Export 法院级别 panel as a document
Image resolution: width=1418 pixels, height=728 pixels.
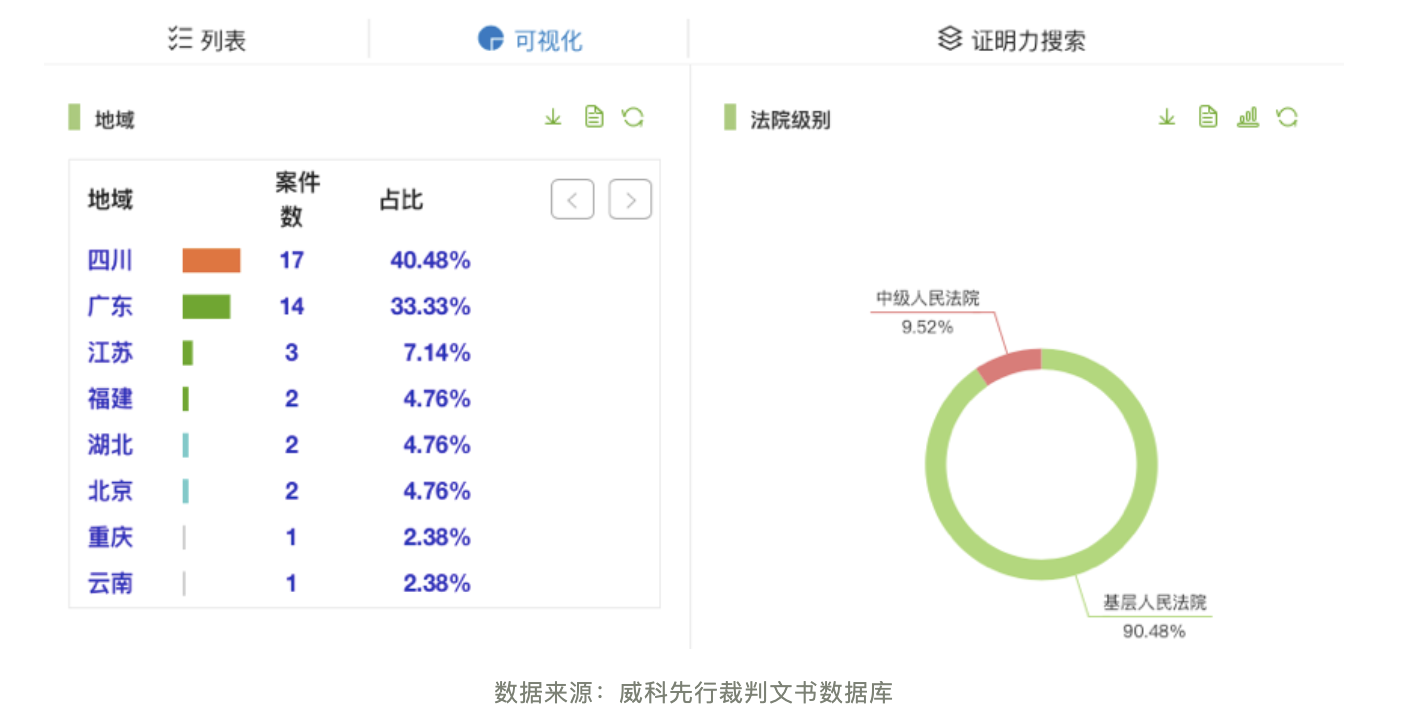(x=1208, y=118)
